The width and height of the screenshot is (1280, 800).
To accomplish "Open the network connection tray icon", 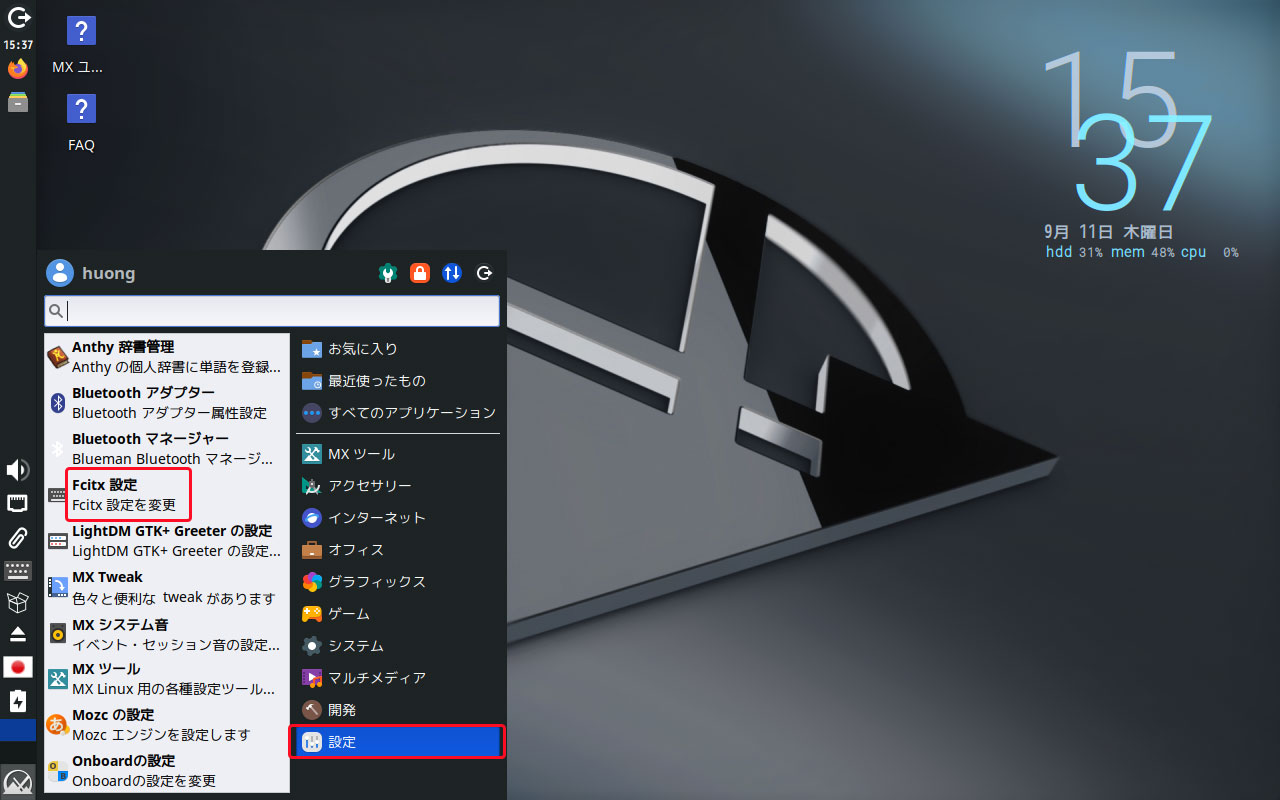I will (18, 503).
